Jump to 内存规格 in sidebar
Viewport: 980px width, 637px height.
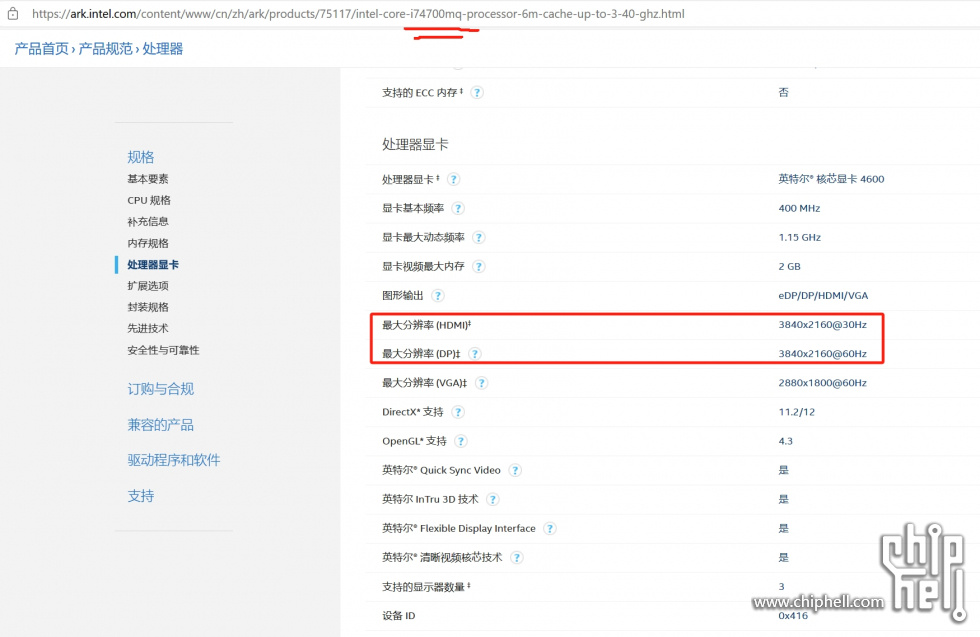[148, 243]
